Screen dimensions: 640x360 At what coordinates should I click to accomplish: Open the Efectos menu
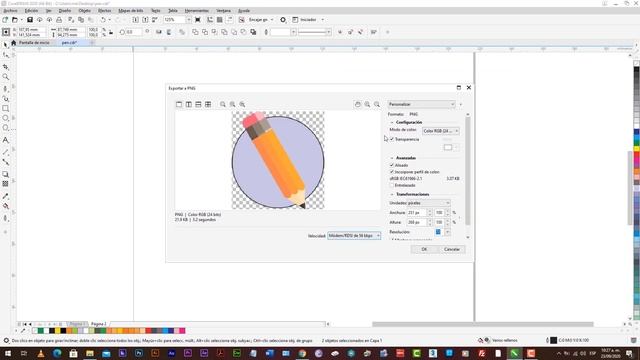104,11
